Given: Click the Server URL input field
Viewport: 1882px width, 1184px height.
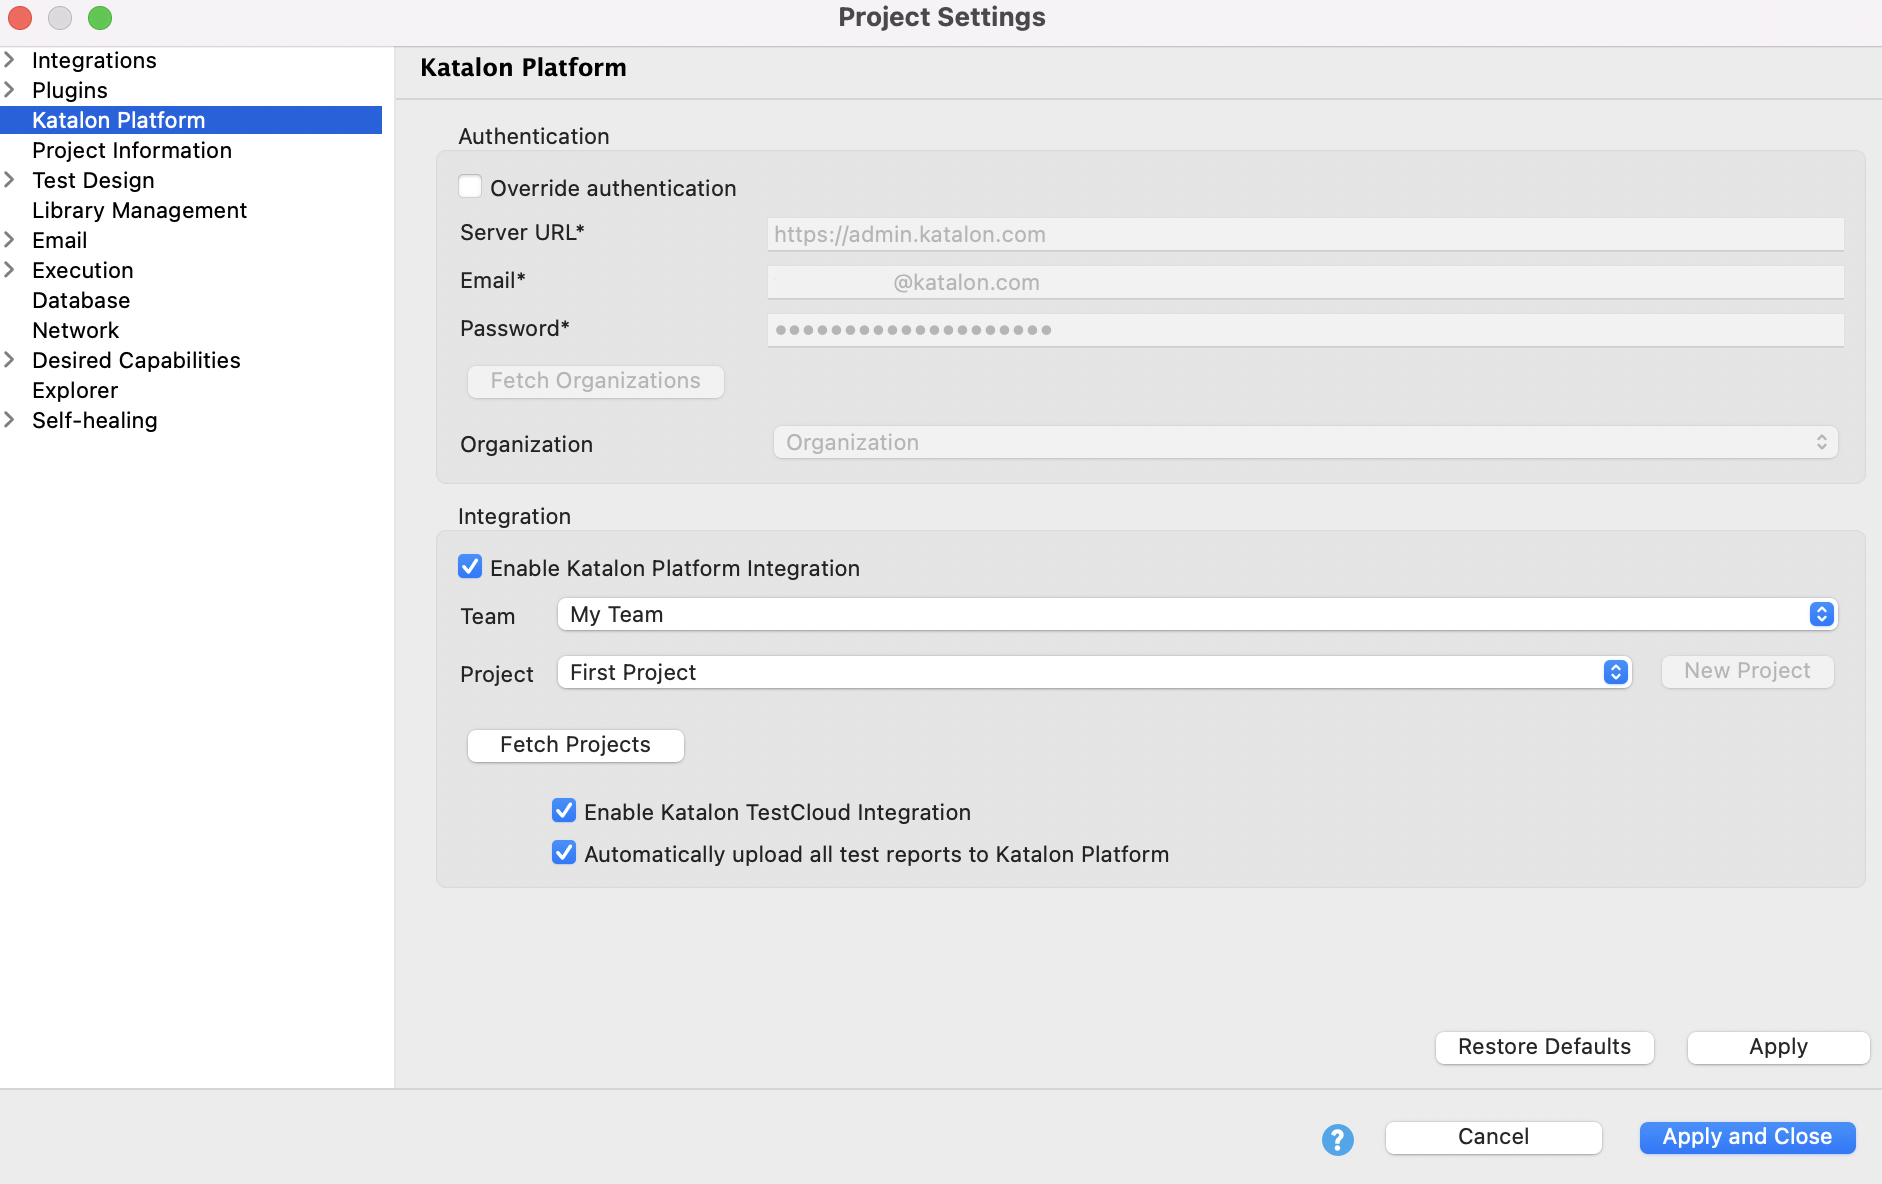Looking at the screenshot, I should click(x=1305, y=234).
